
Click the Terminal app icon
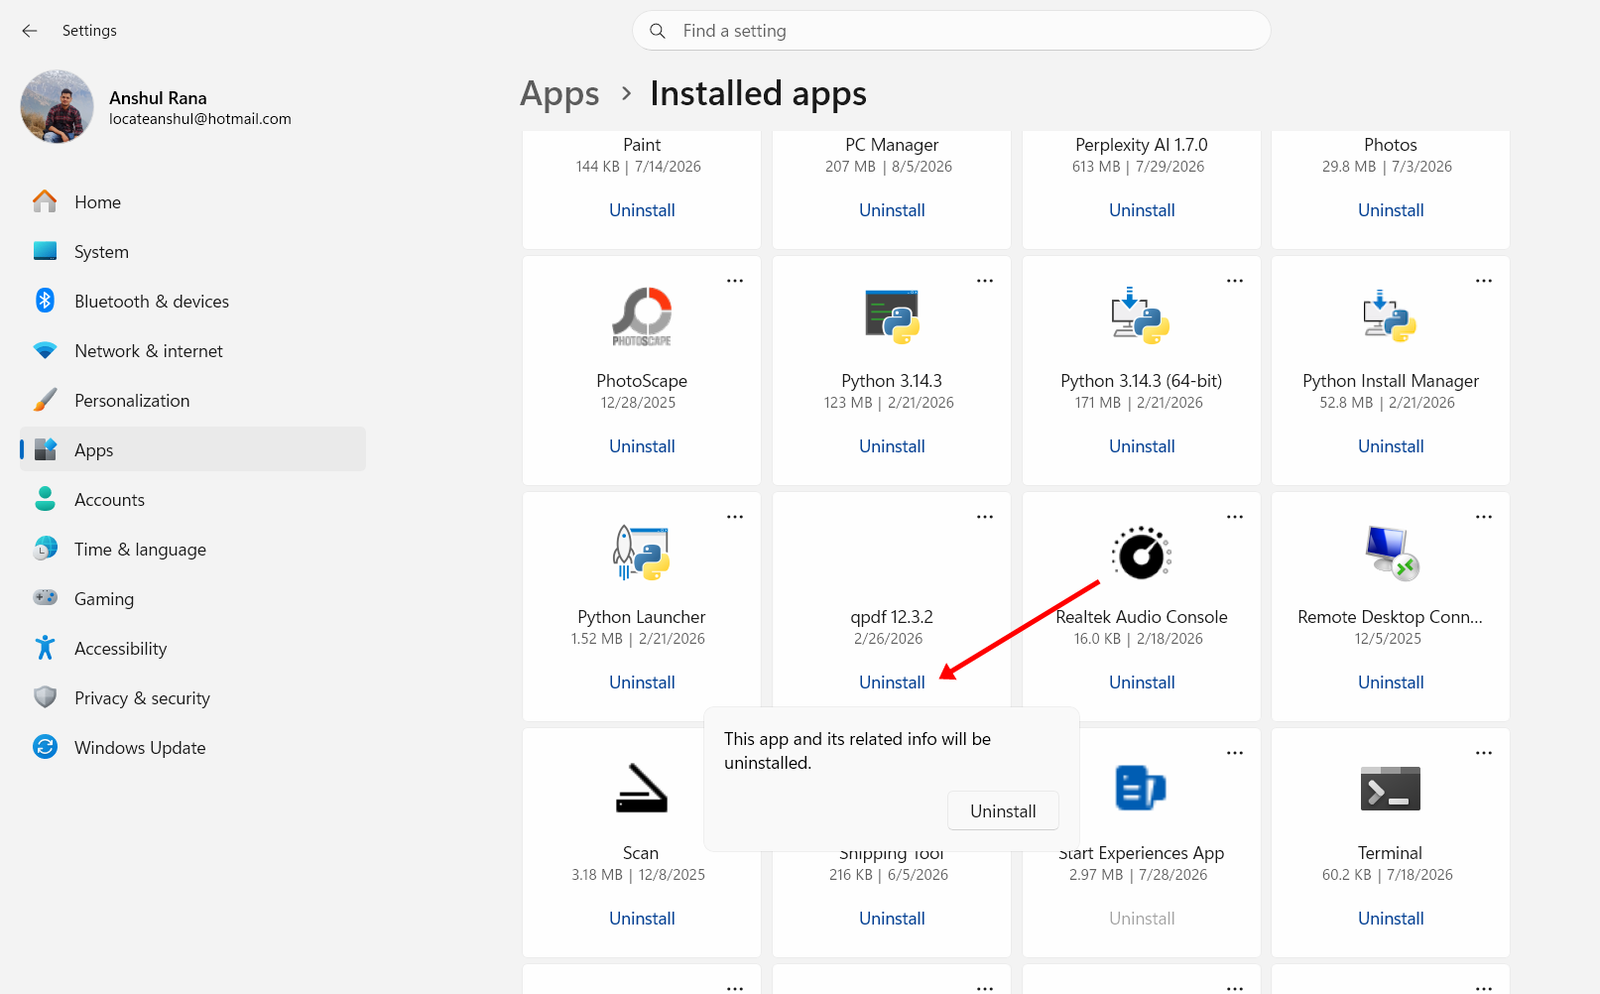pyautogui.click(x=1390, y=789)
